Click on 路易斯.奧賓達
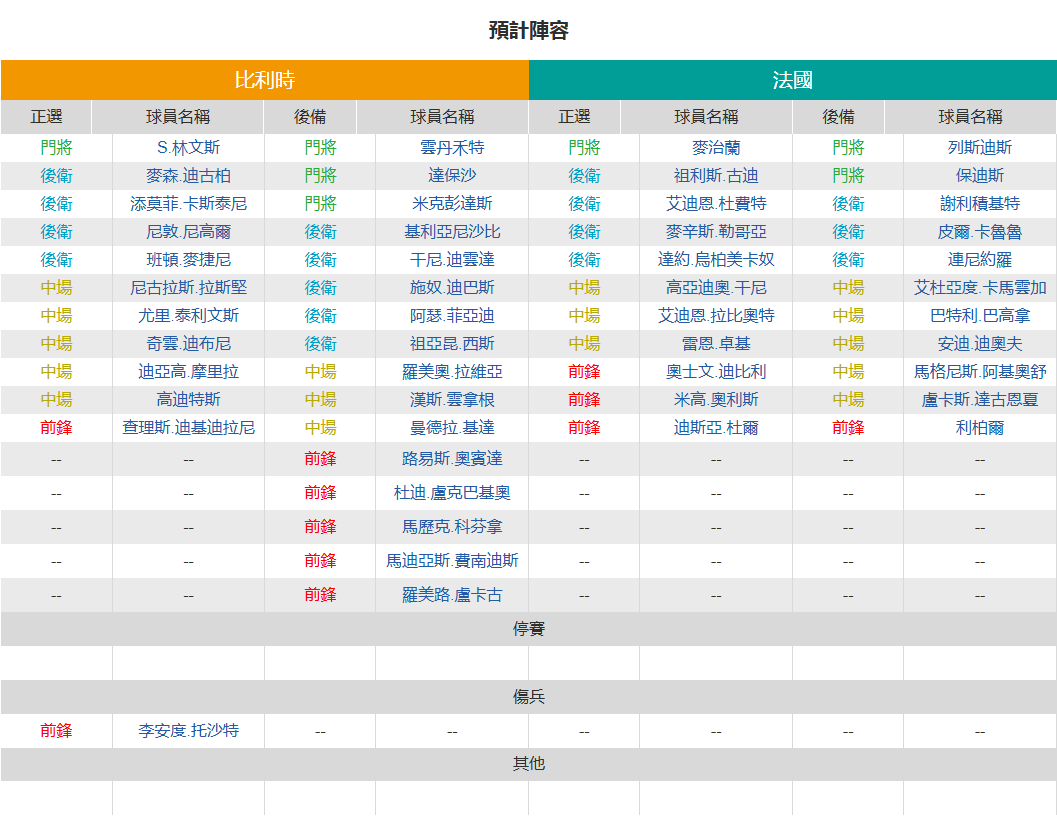 452,459
